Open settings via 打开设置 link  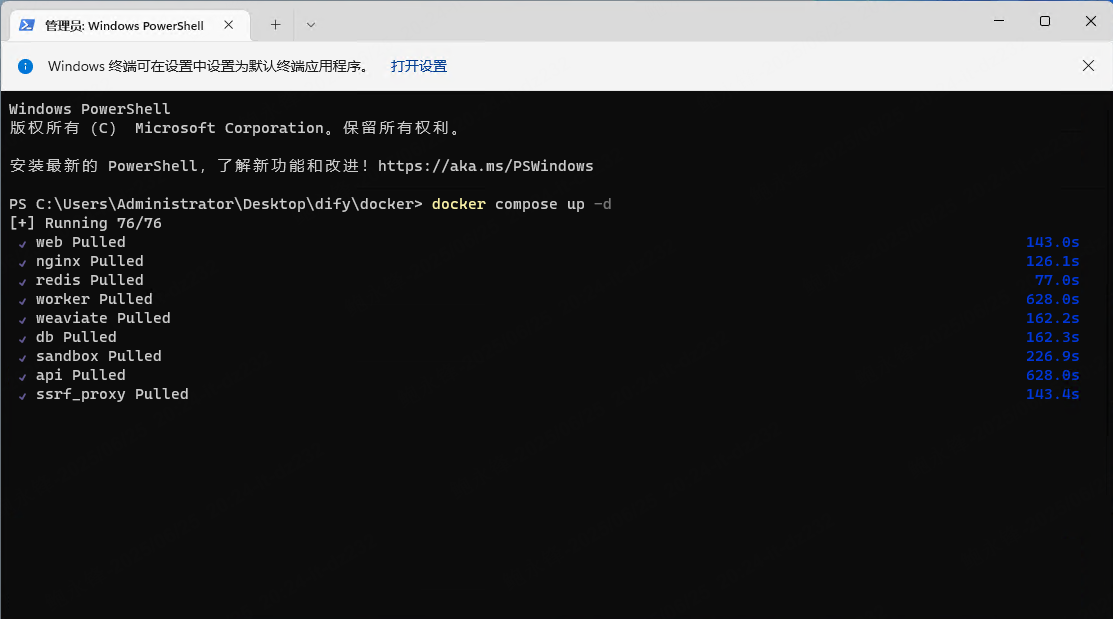click(x=419, y=66)
